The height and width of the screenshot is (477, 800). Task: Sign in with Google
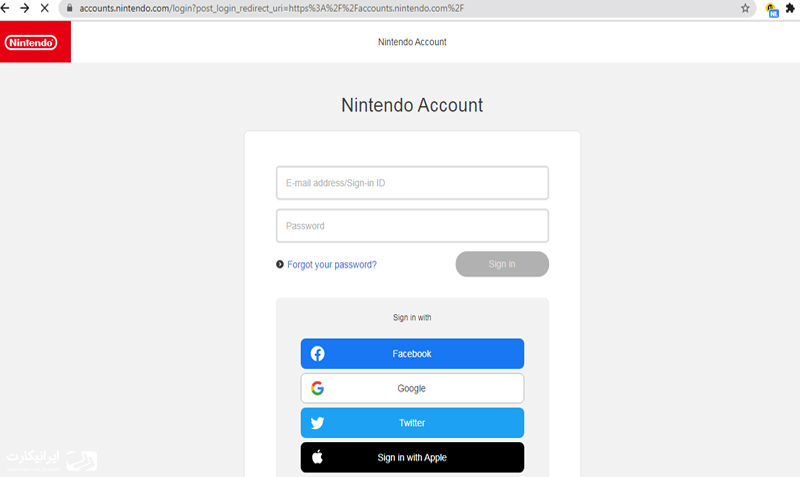click(x=412, y=388)
